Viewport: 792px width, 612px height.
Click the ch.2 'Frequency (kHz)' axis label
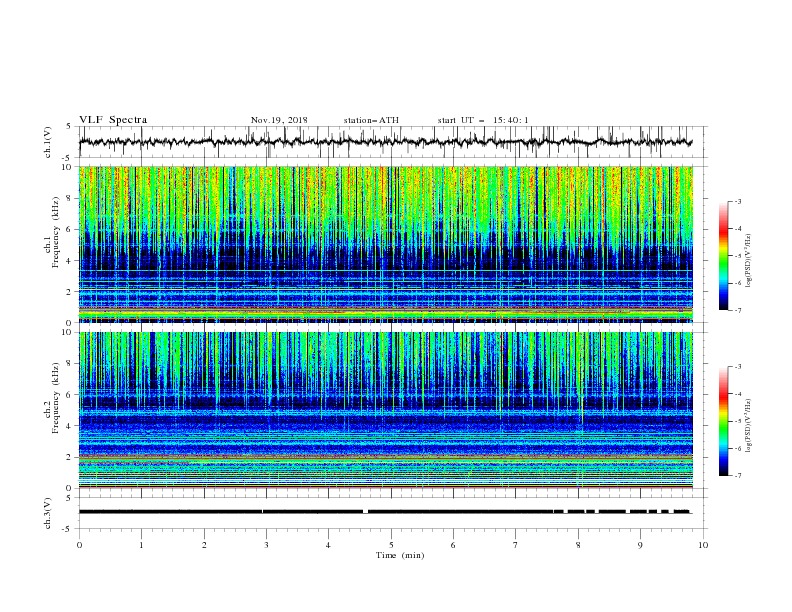tap(56, 398)
